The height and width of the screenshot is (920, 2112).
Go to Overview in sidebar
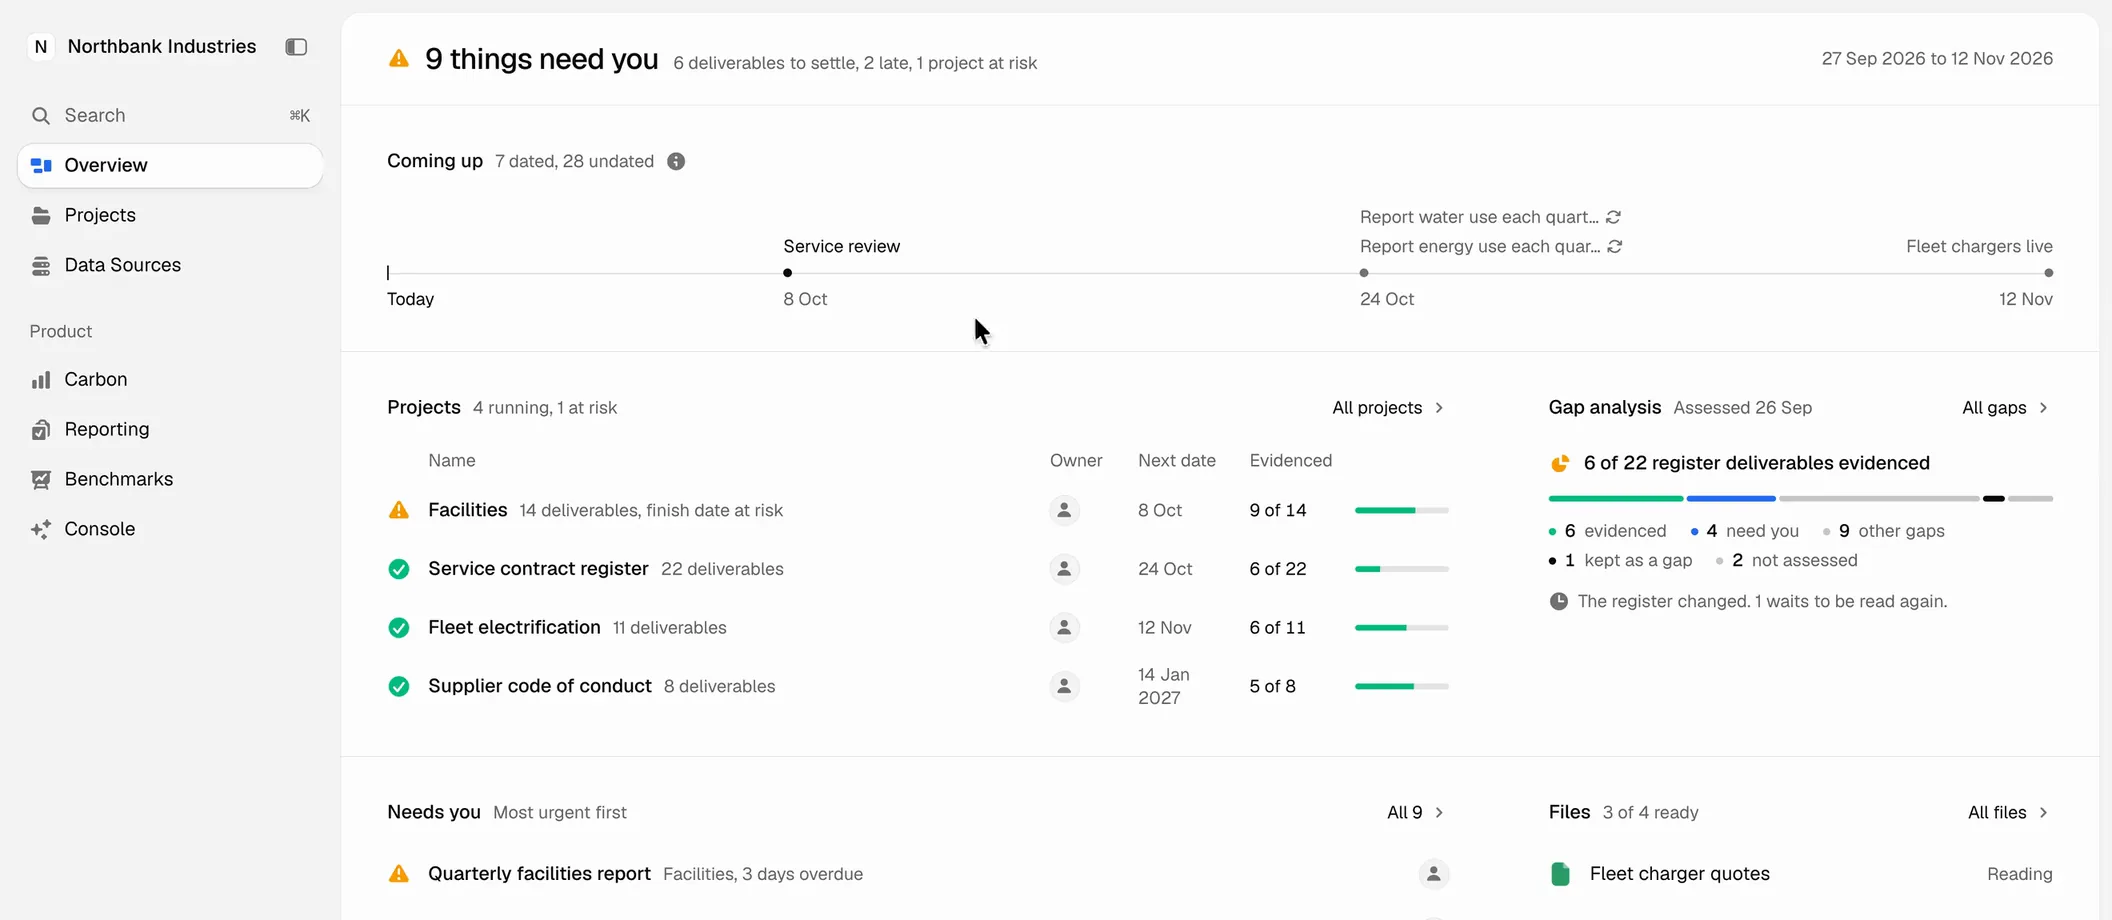click(x=170, y=165)
